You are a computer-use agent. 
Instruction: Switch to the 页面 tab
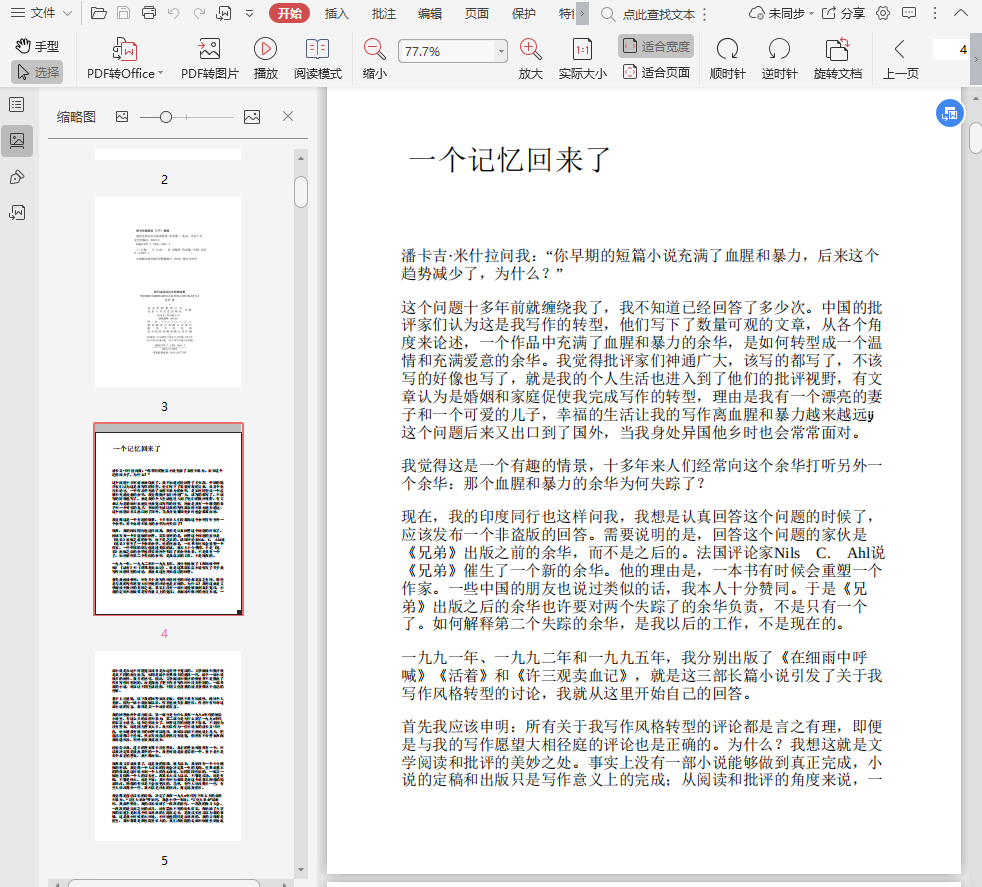477,13
